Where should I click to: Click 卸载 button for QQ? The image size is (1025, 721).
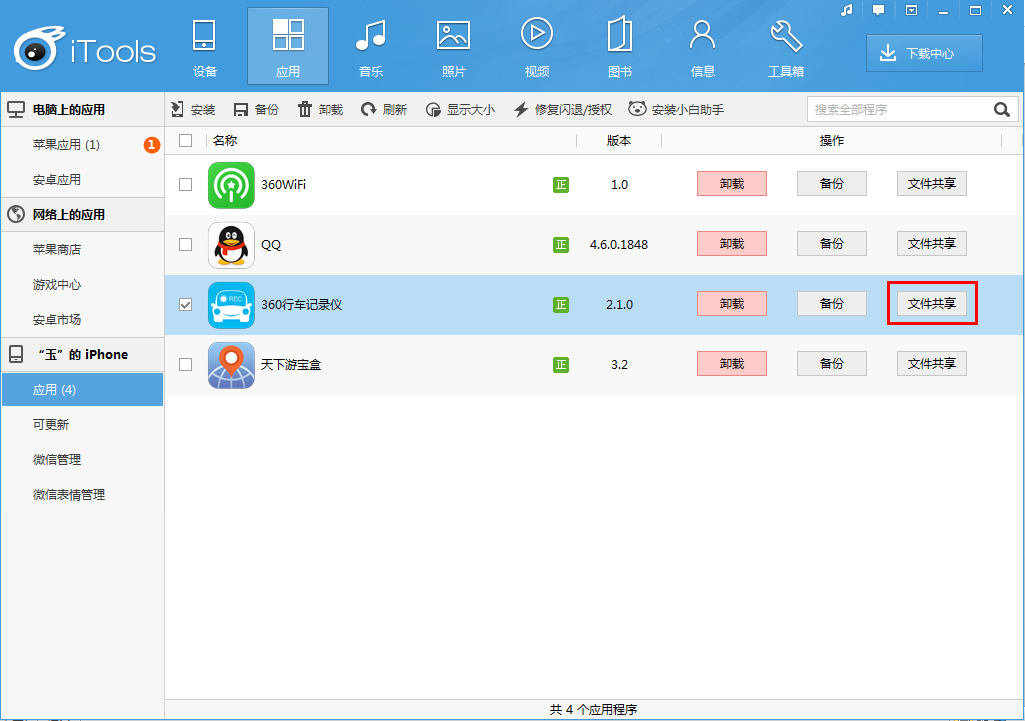point(731,244)
